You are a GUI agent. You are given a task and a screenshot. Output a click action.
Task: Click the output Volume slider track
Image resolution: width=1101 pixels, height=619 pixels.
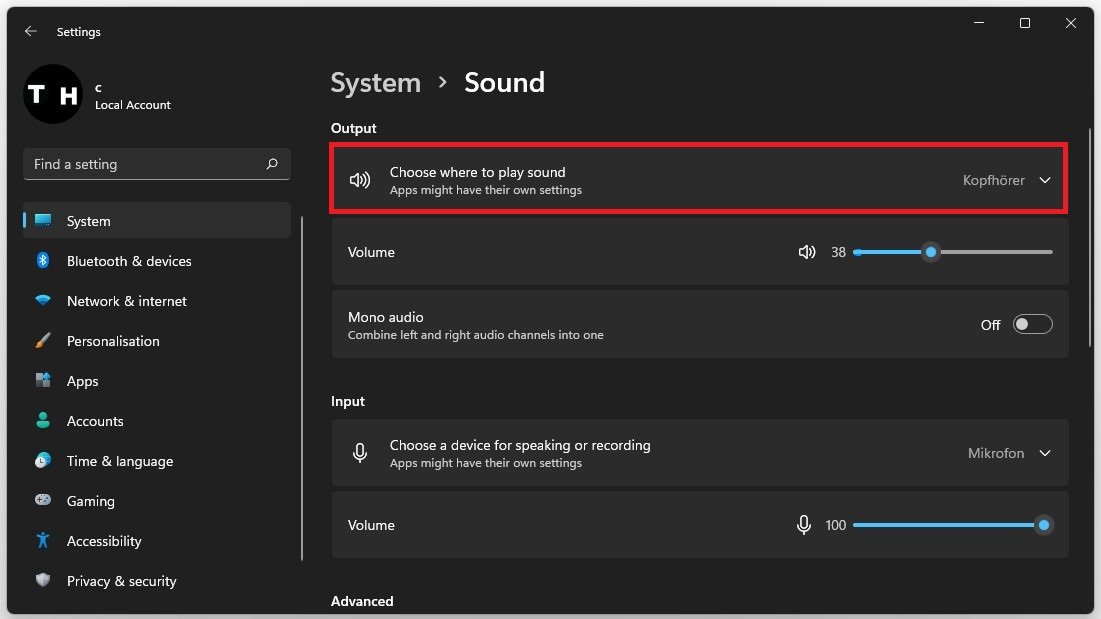(x=990, y=252)
